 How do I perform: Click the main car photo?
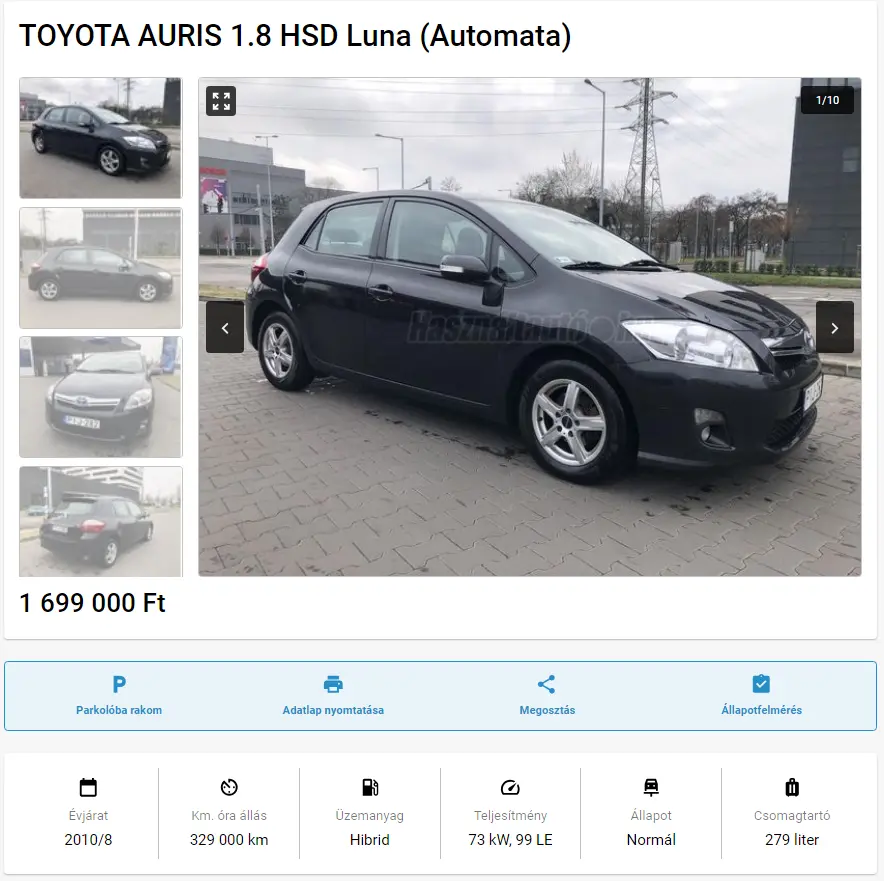(x=530, y=327)
